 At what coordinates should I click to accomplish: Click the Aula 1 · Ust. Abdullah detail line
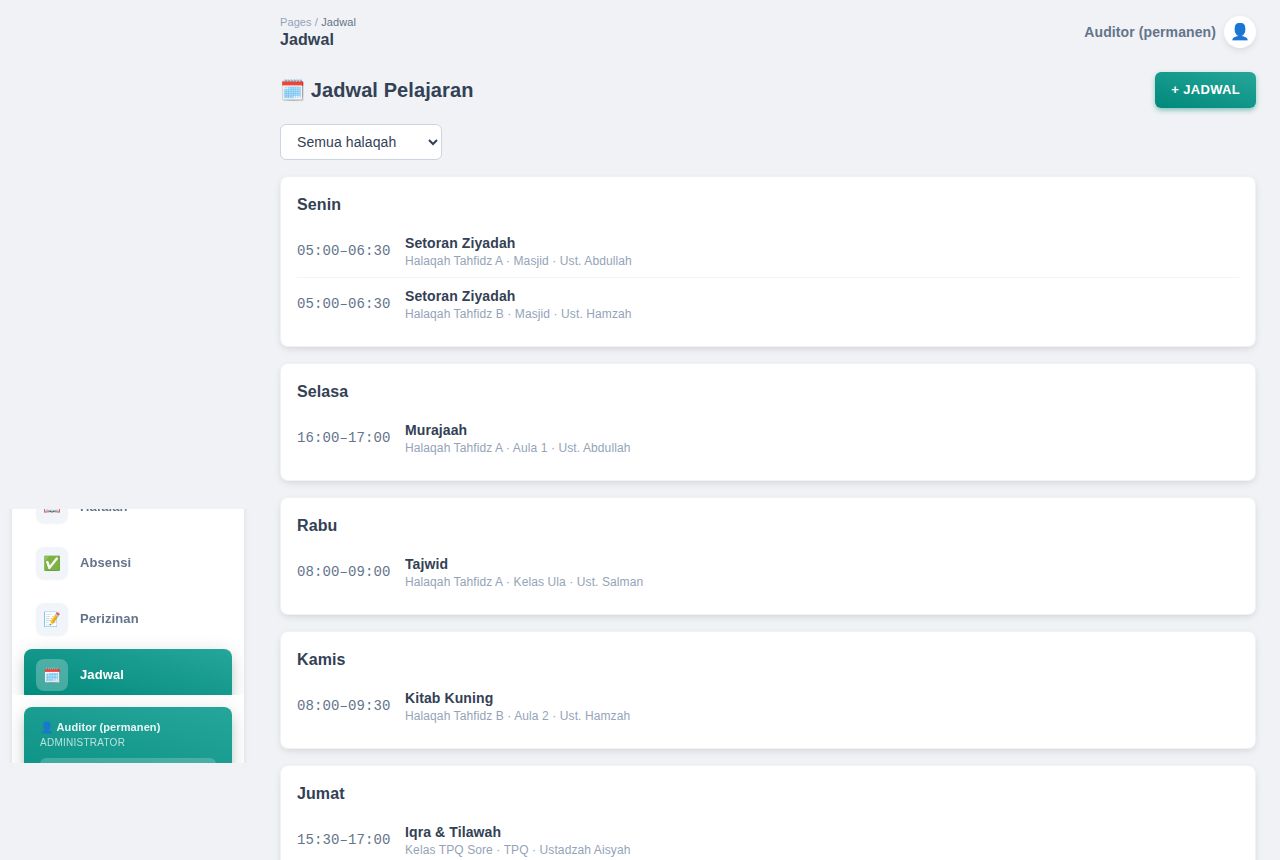click(x=518, y=448)
